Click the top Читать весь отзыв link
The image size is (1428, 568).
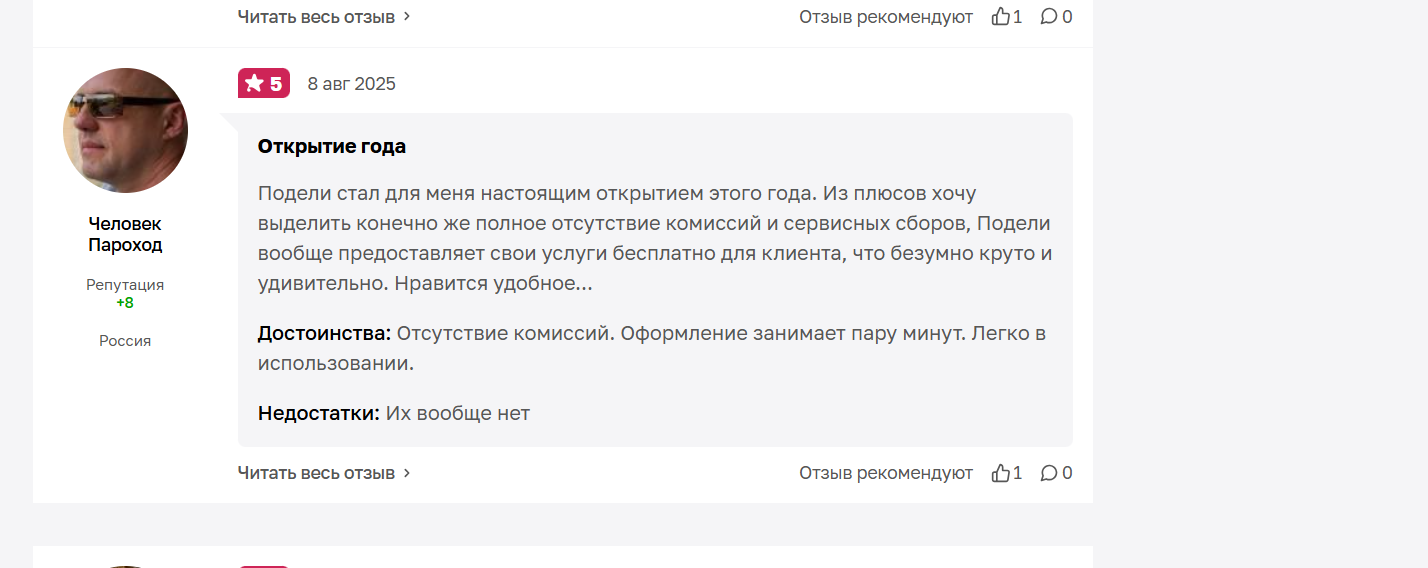click(x=316, y=17)
